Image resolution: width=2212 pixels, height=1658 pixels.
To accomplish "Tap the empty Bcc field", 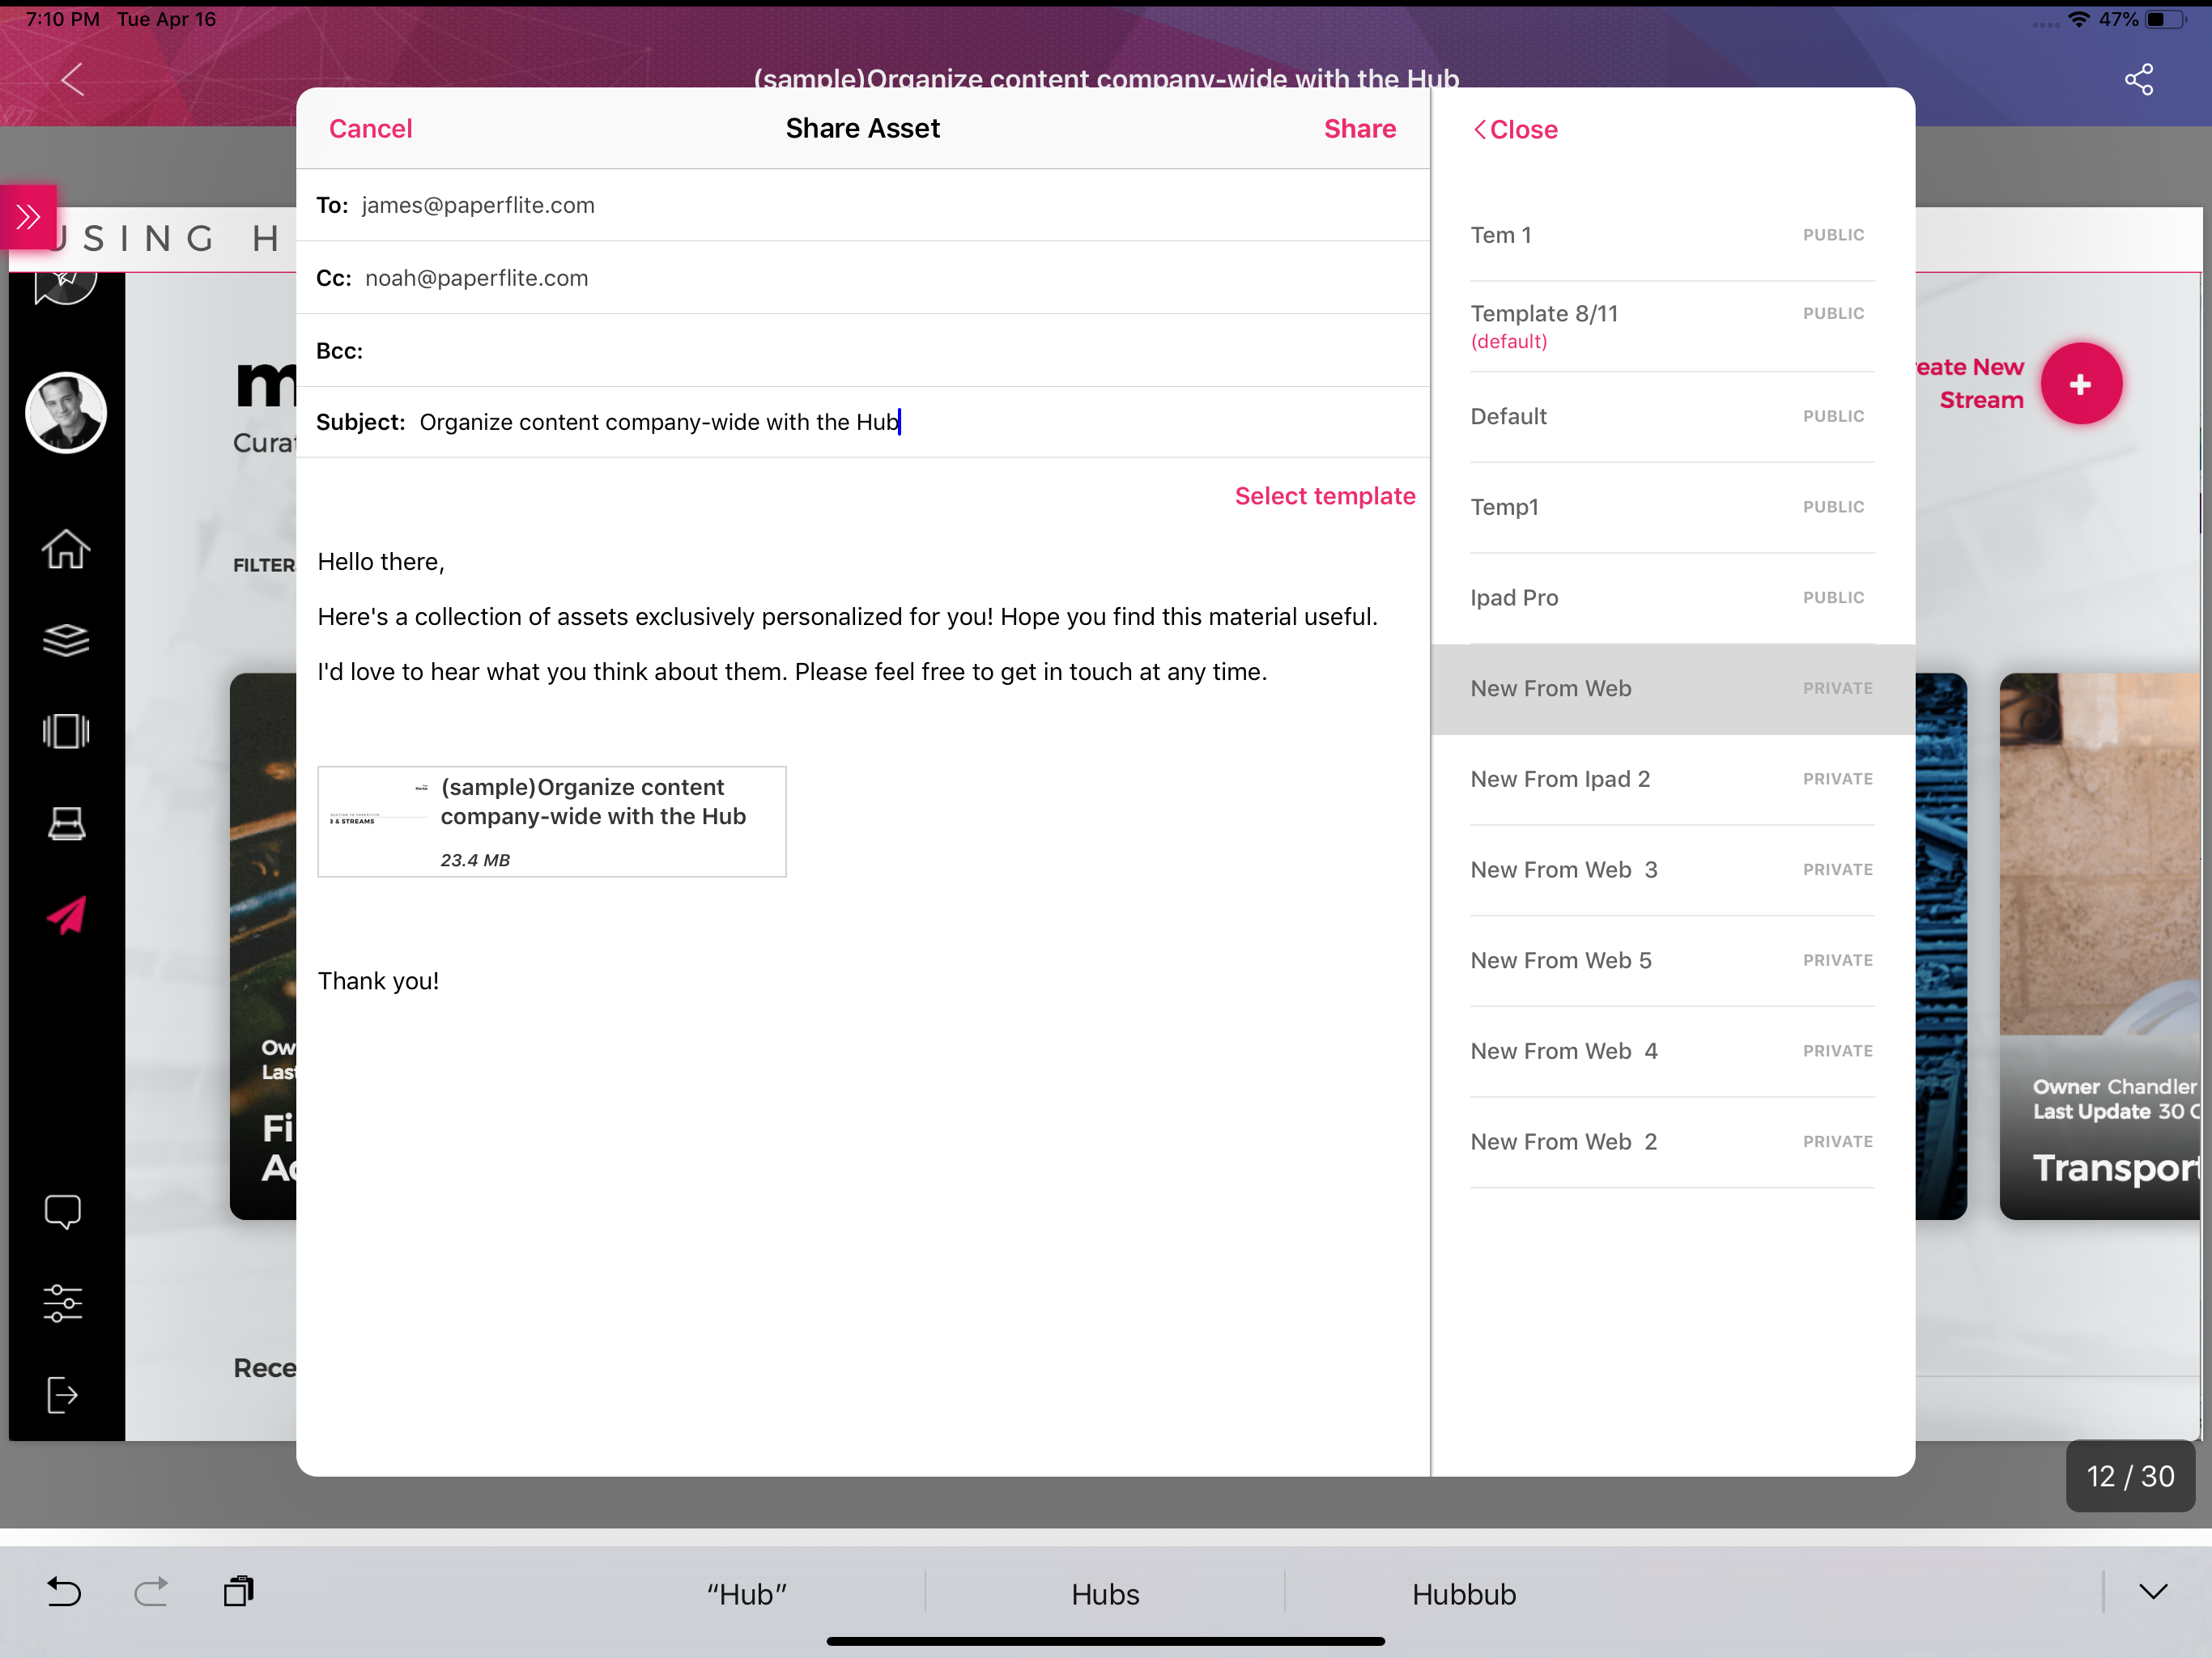I will 863,351.
